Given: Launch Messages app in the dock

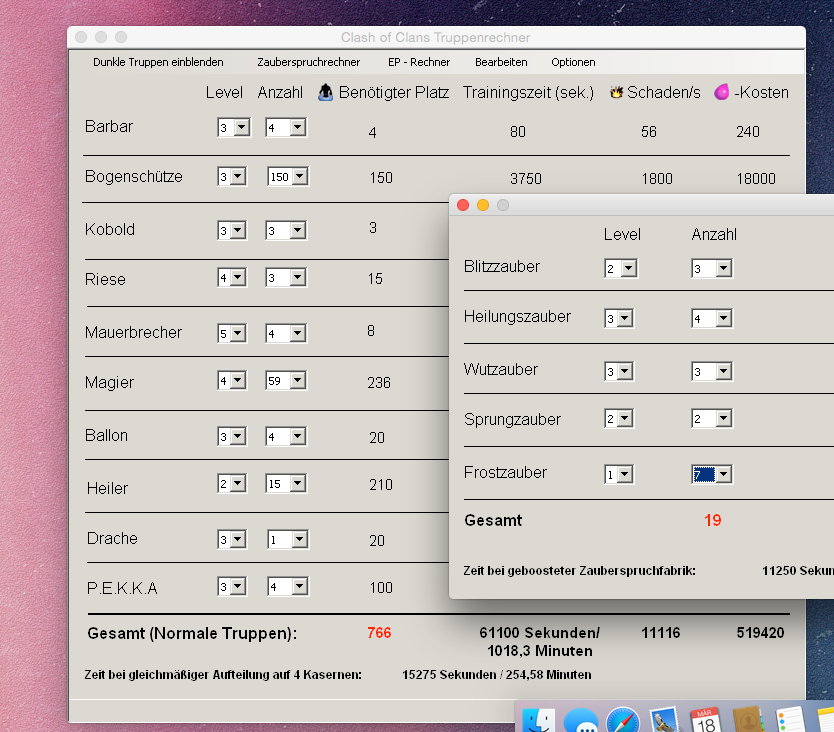Looking at the screenshot, I should [582, 719].
